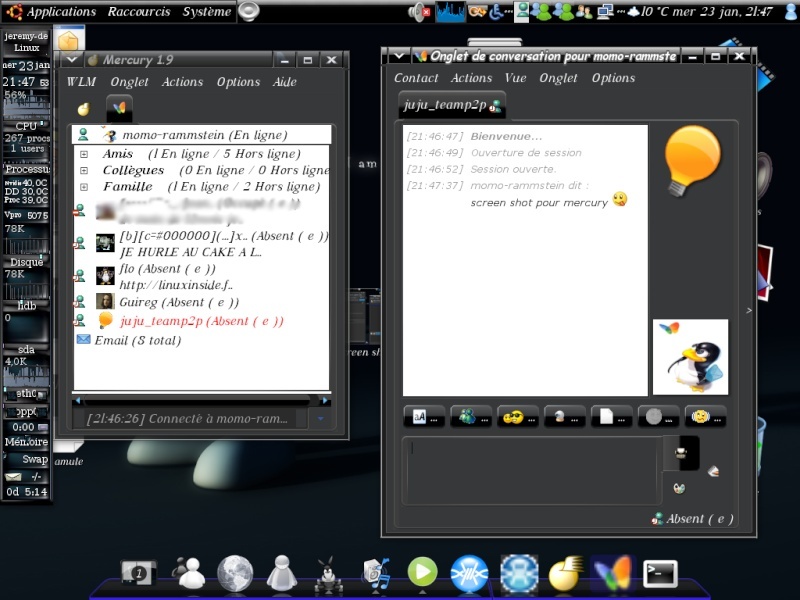Click the muted volume icon in top panel
The width and height of the screenshot is (800, 600).
tap(420, 11)
